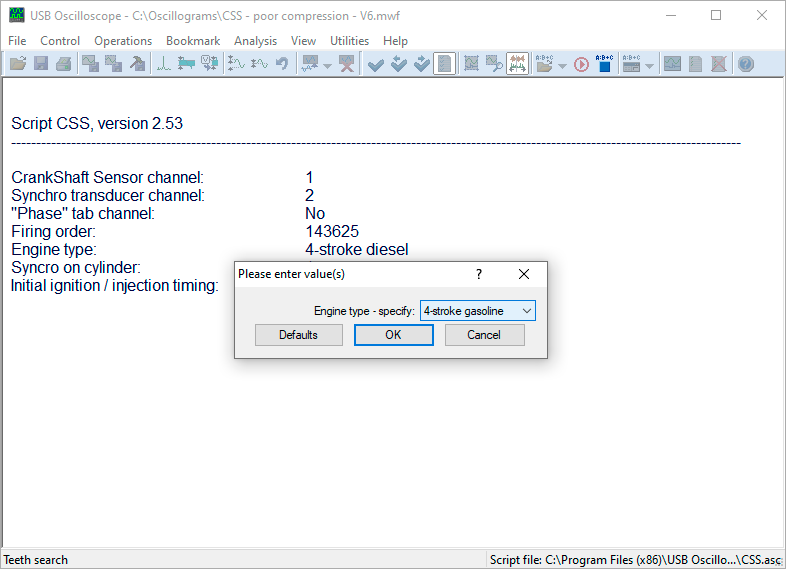Viewport: 786px width, 569px height.
Task: Click the blue question mark help icon
Action: point(746,64)
